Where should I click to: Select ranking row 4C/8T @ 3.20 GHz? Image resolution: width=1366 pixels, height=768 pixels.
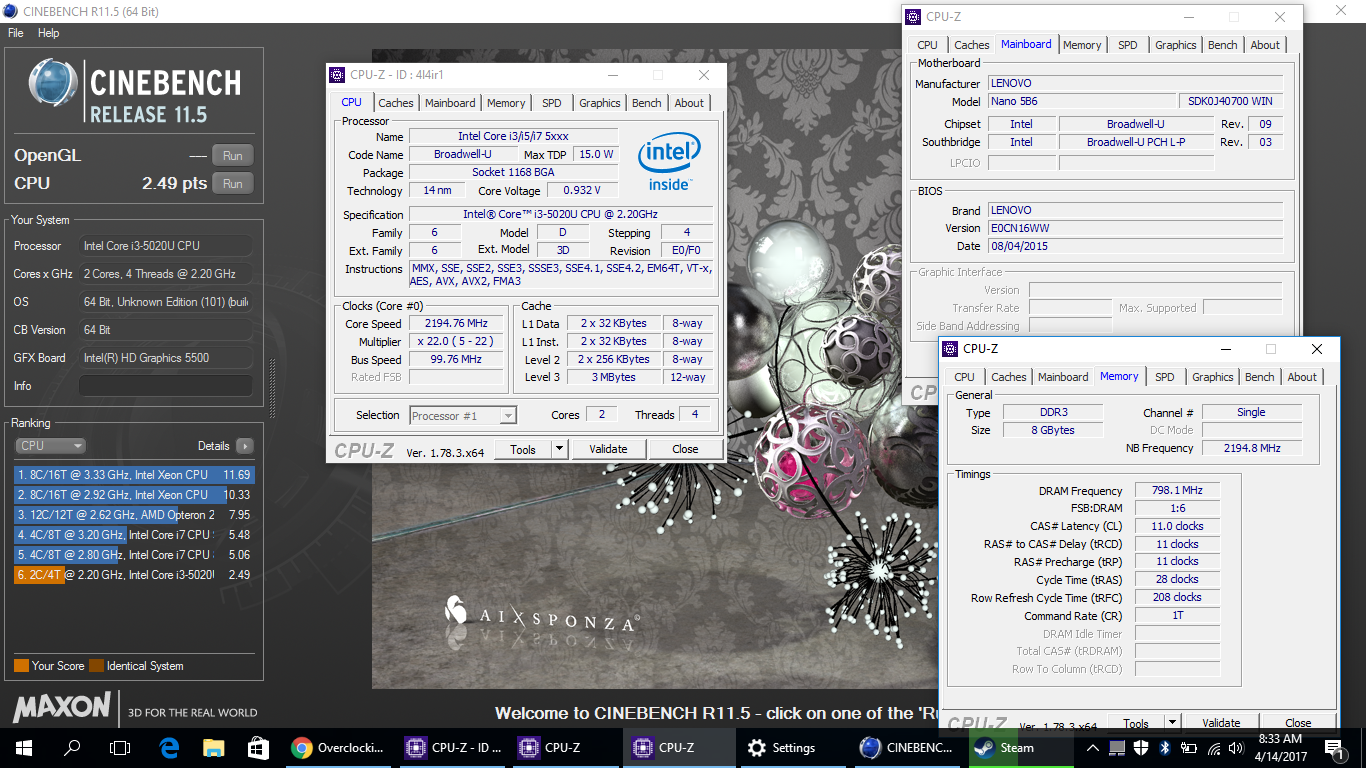click(x=134, y=535)
